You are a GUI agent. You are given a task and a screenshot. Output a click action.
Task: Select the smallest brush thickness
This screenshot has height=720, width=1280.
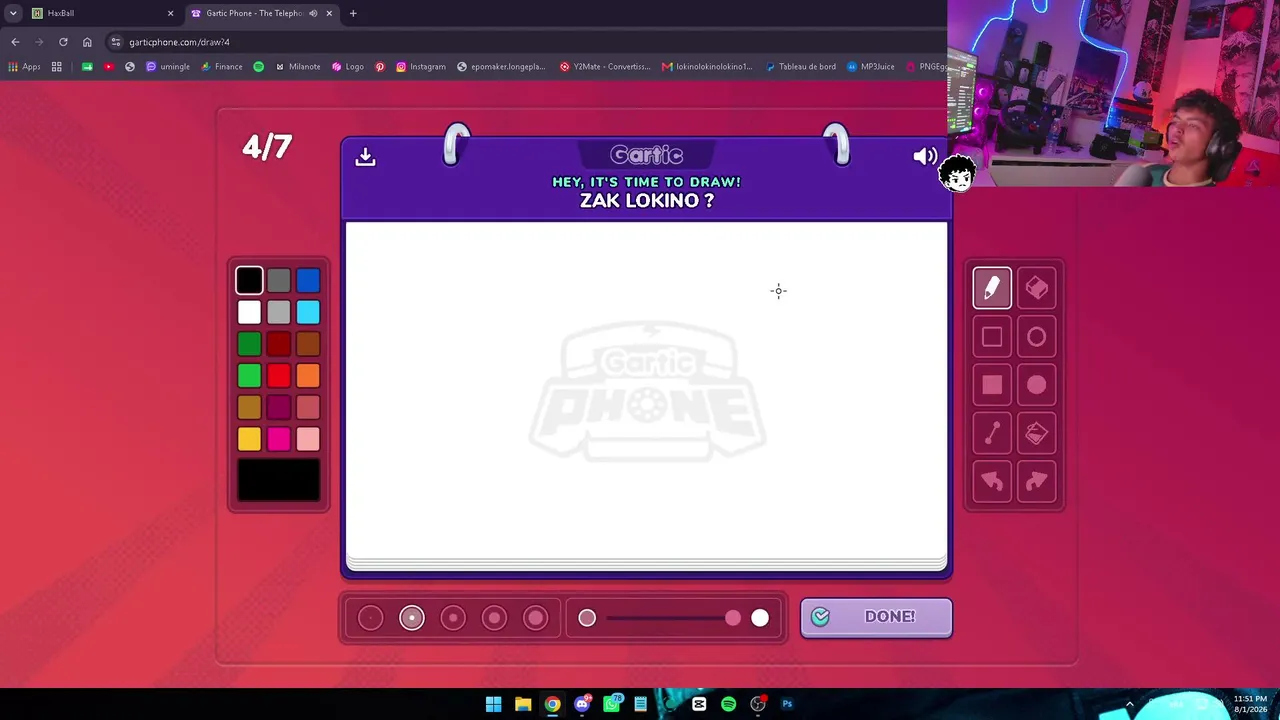370,618
